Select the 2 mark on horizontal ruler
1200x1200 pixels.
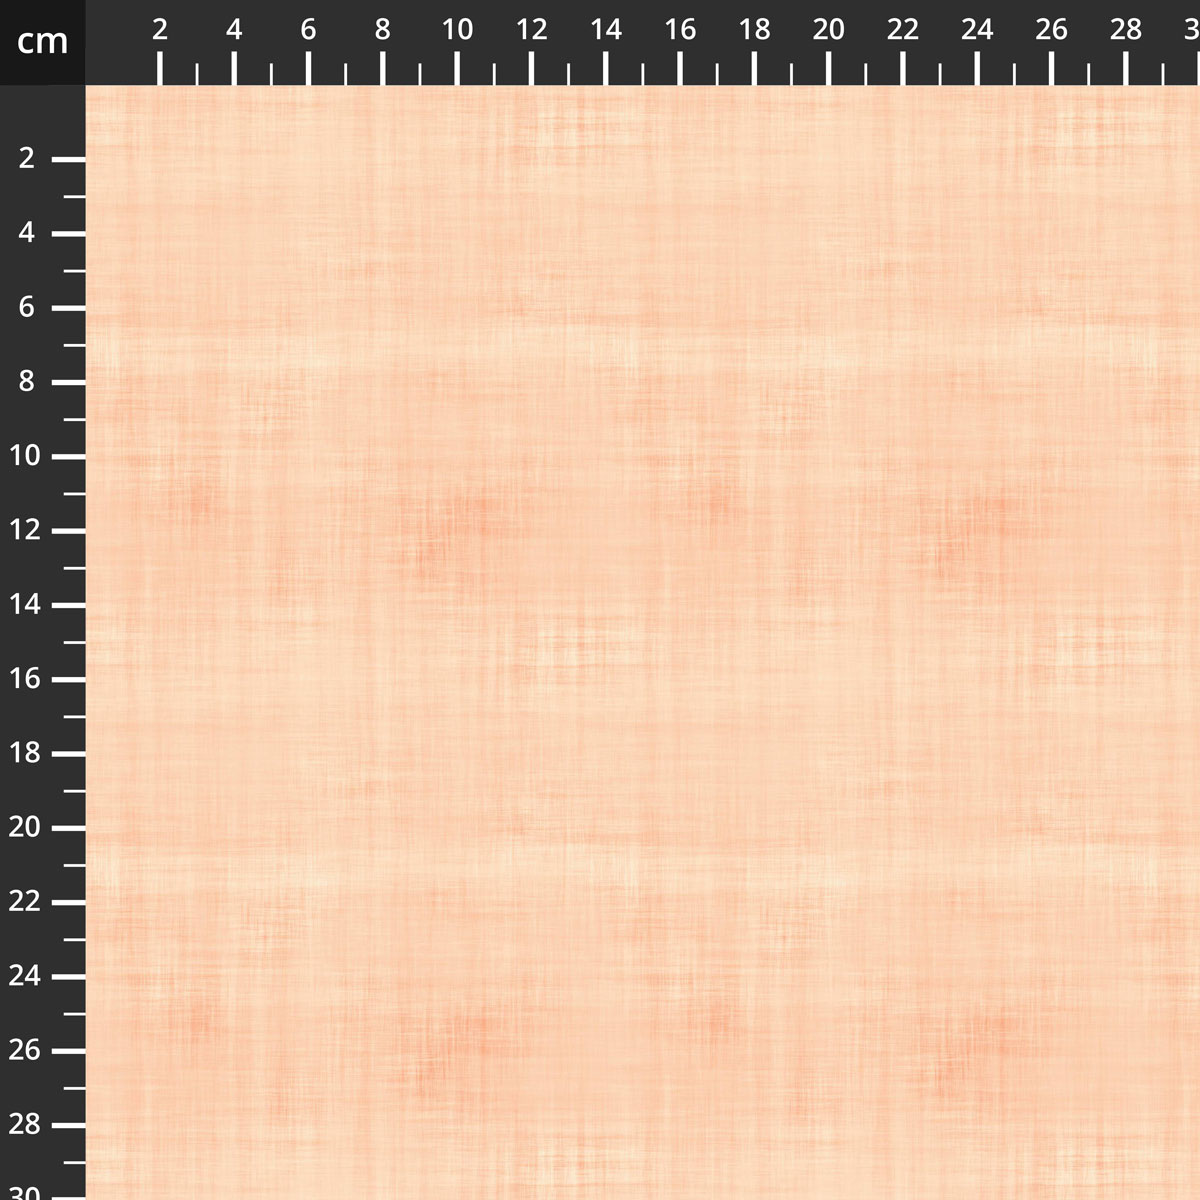click(x=160, y=30)
